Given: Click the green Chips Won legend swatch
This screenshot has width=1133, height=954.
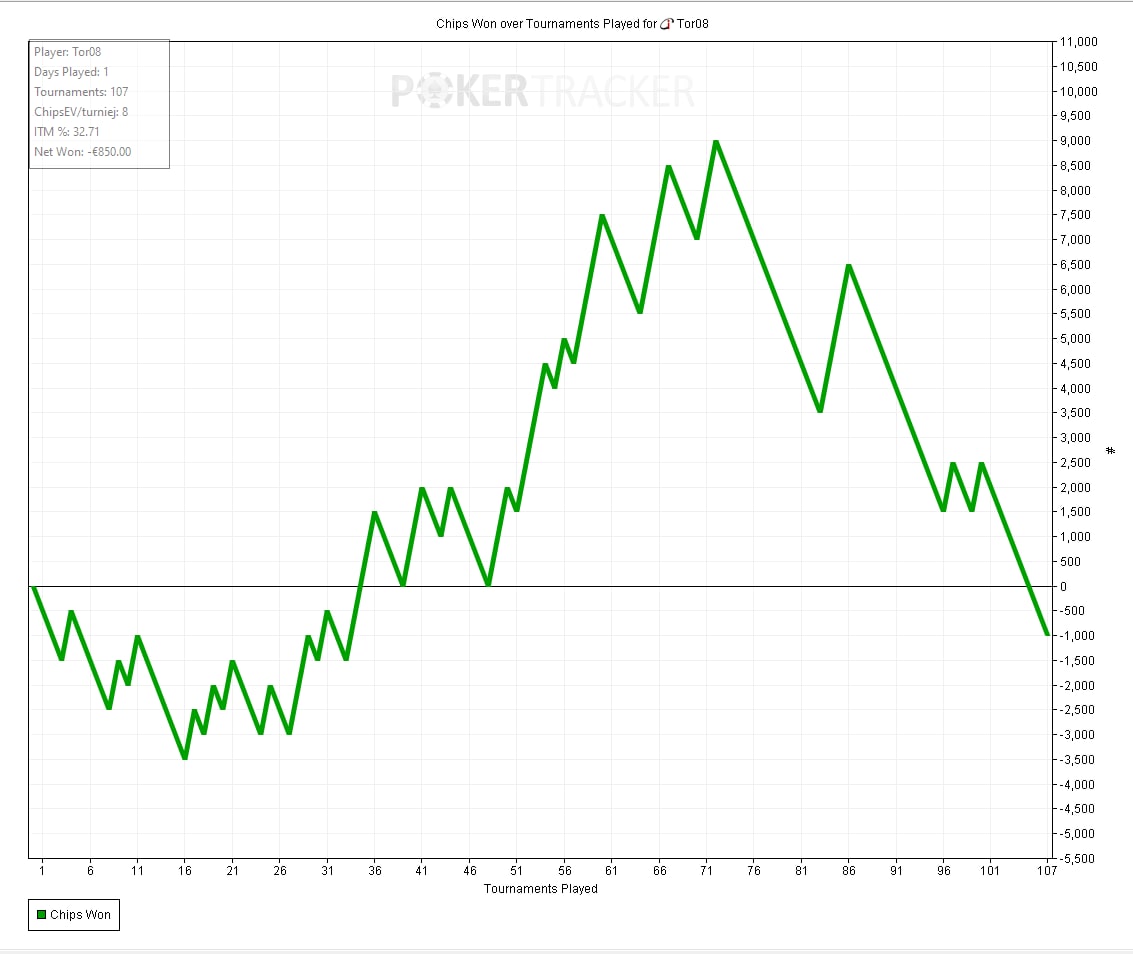Looking at the screenshot, I should point(41,914).
